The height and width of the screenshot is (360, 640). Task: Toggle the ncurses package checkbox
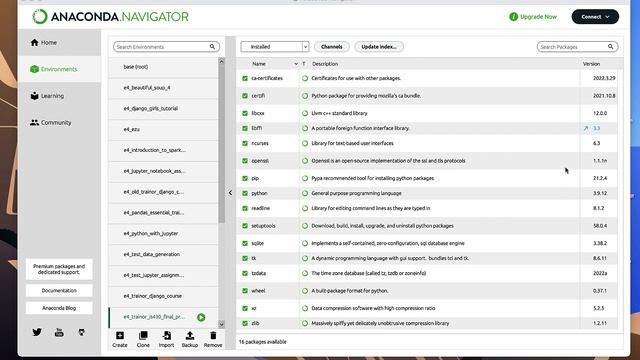coord(245,143)
